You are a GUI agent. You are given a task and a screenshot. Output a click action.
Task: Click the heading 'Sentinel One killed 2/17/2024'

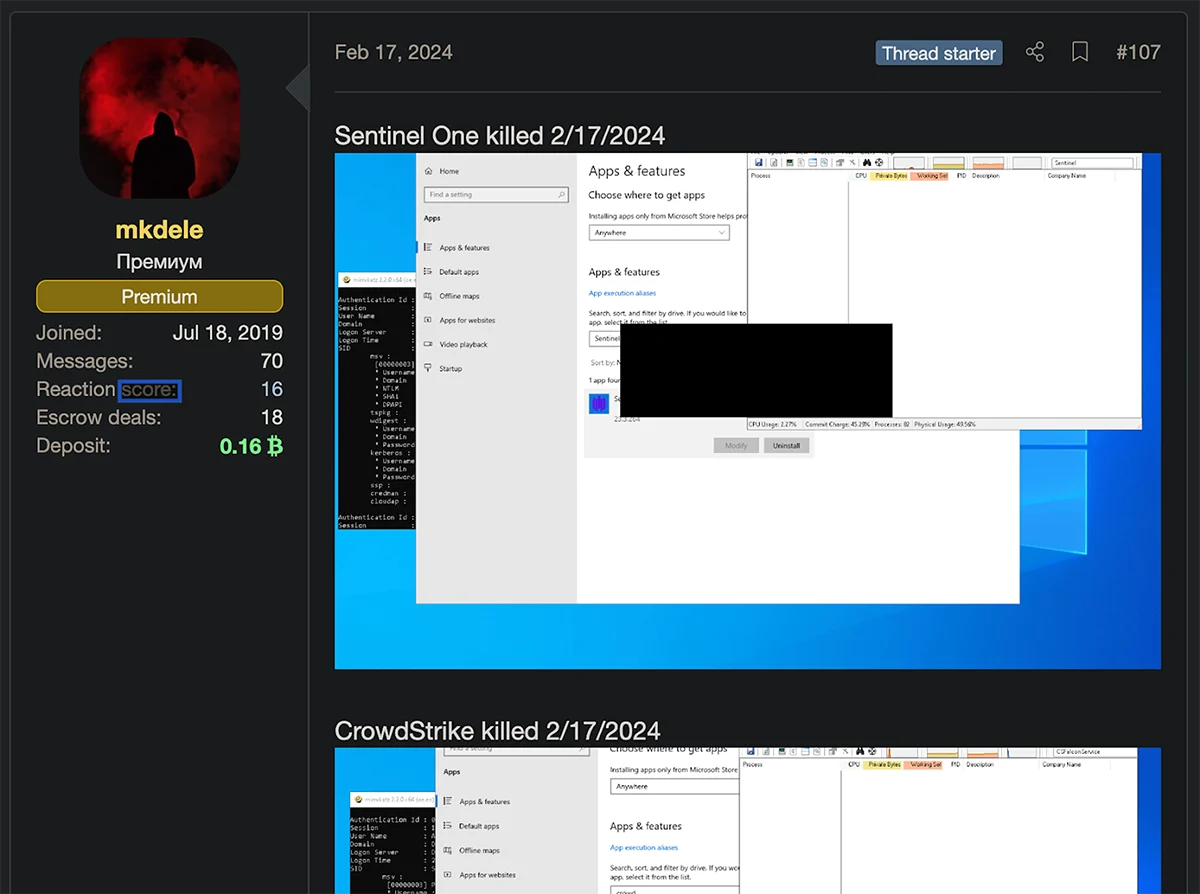click(x=500, y=135)
